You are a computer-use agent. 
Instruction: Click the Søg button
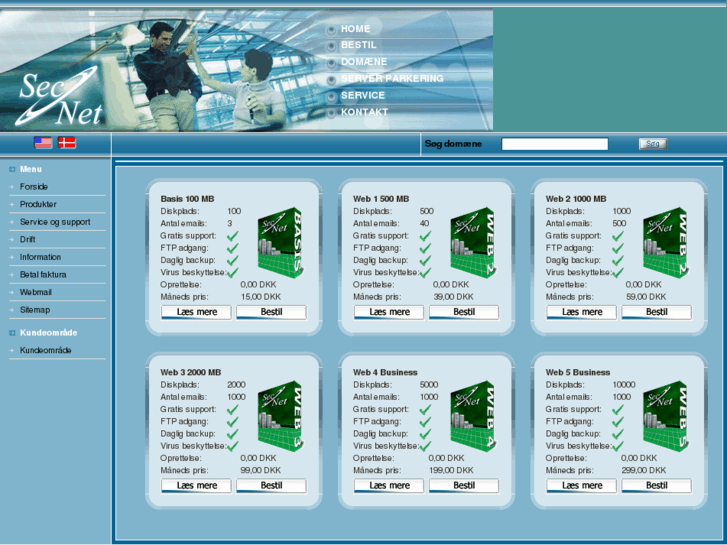653,144
